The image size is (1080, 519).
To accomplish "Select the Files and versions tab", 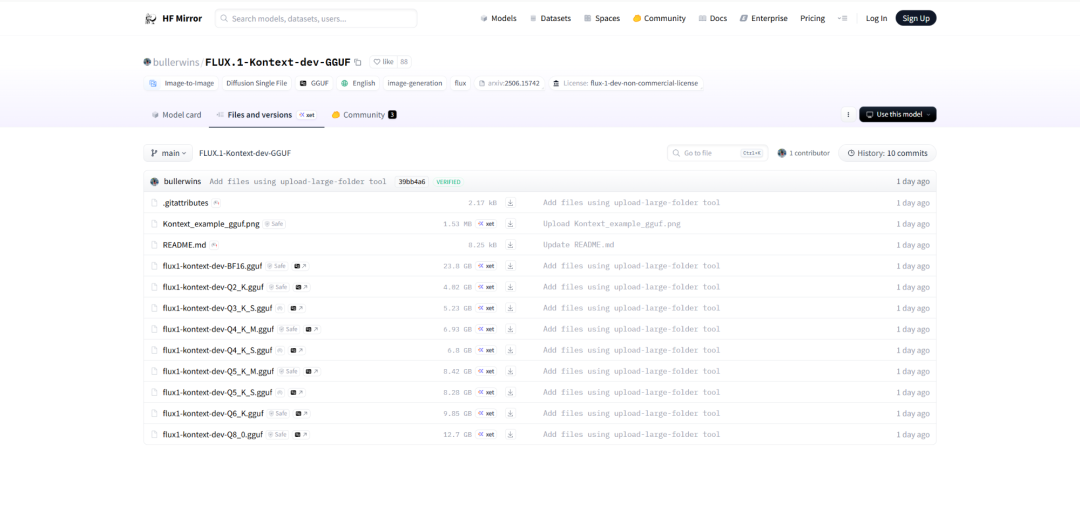I will [267, 115].
